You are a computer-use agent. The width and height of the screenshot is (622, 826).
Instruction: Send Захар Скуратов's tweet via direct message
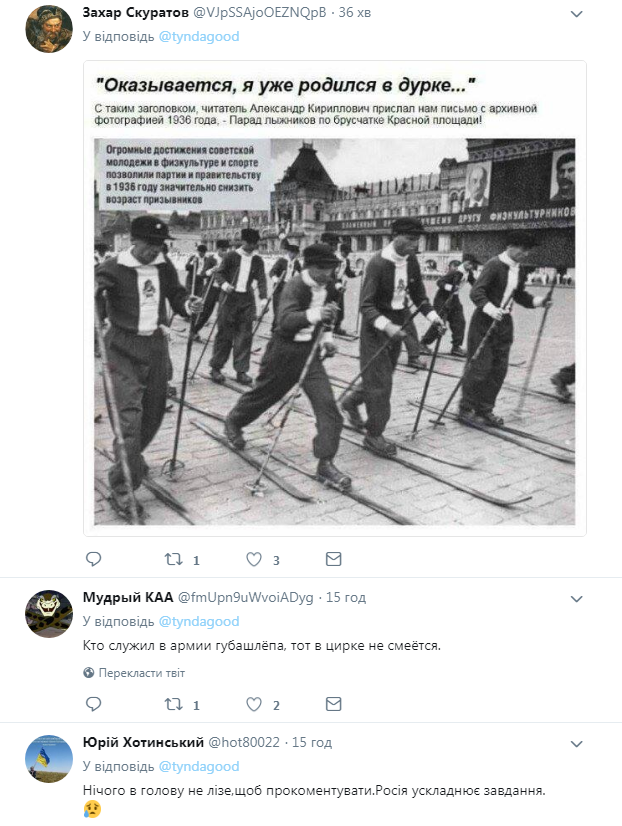pyautogui.click(x=333, y=559)
